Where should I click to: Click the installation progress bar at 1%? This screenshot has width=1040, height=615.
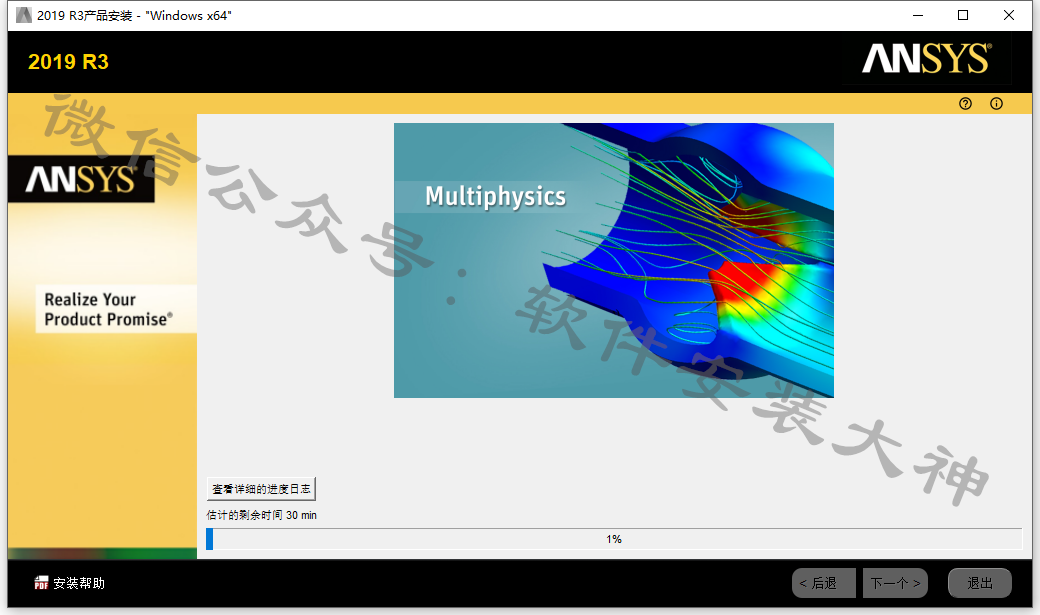click(x=614, y=539)
